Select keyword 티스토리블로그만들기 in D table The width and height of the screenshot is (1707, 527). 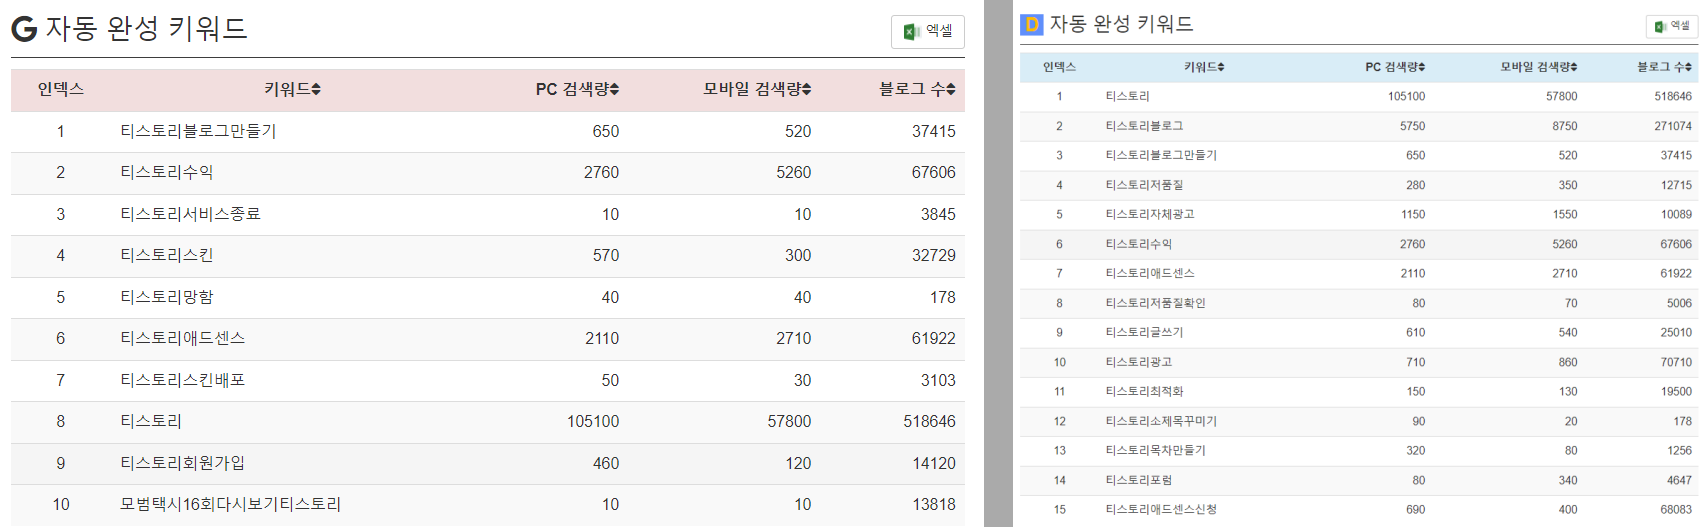pyautogui.click(x=1161, y=155)
